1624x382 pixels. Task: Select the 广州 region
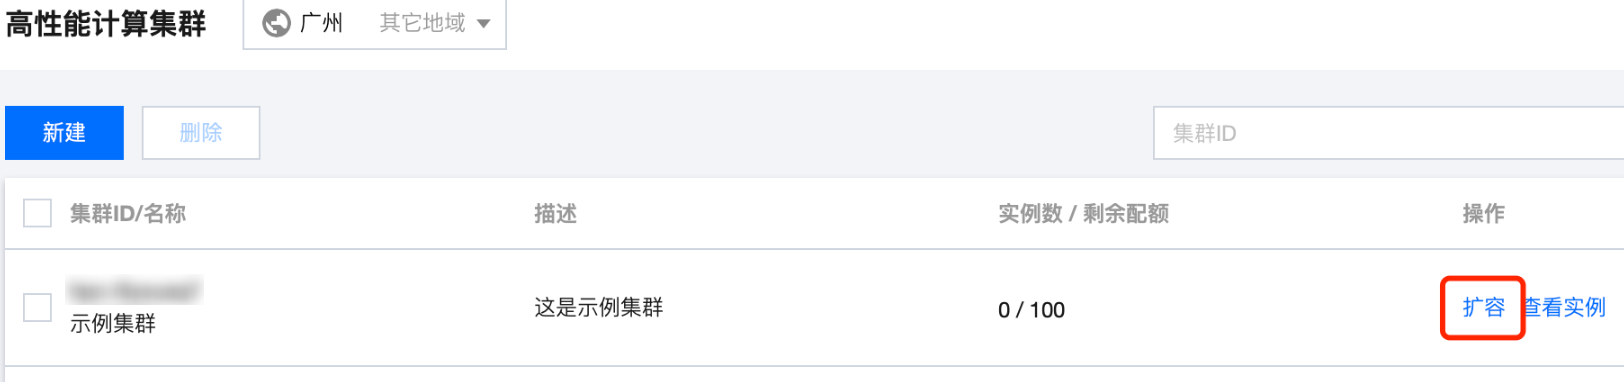[321, 23]
